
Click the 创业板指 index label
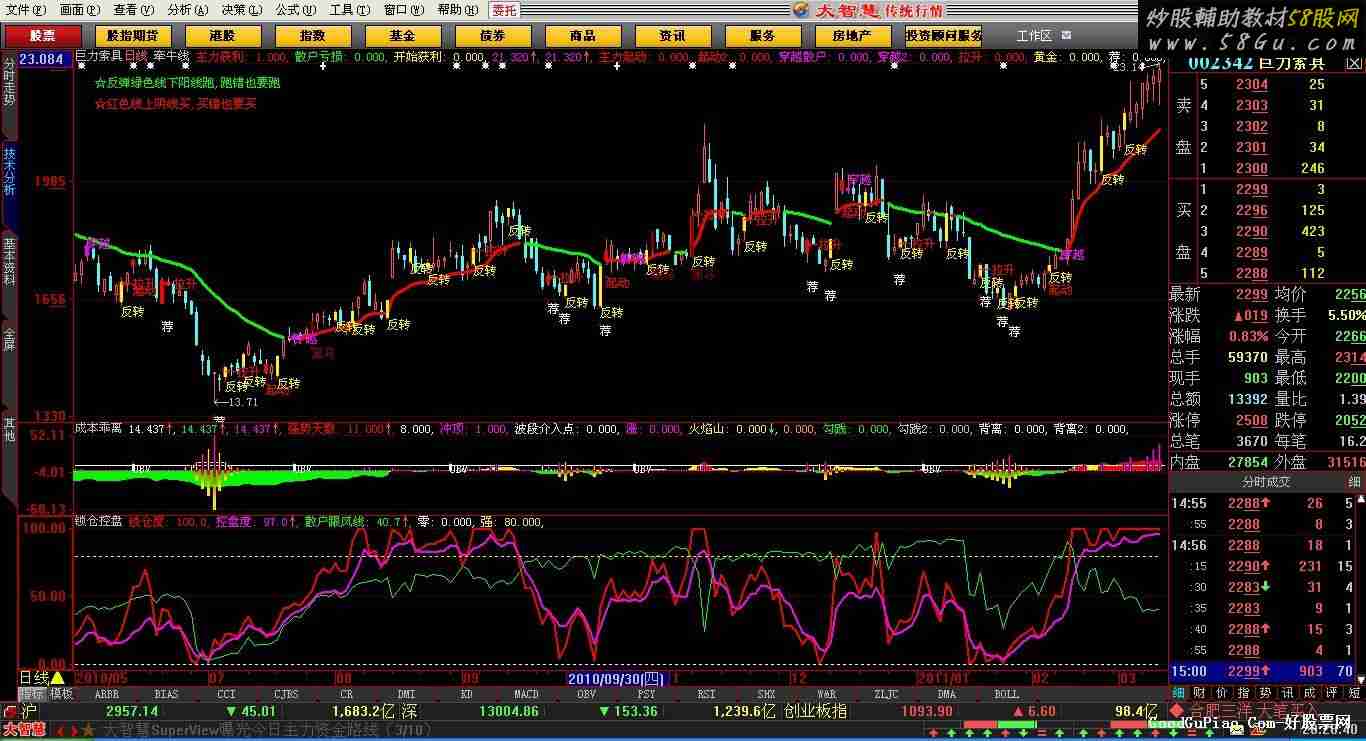click(815, 711)
